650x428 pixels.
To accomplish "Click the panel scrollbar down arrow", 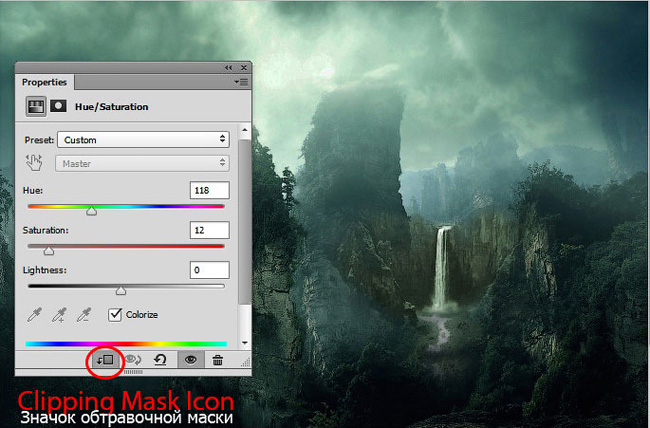I will click(245, 343).
